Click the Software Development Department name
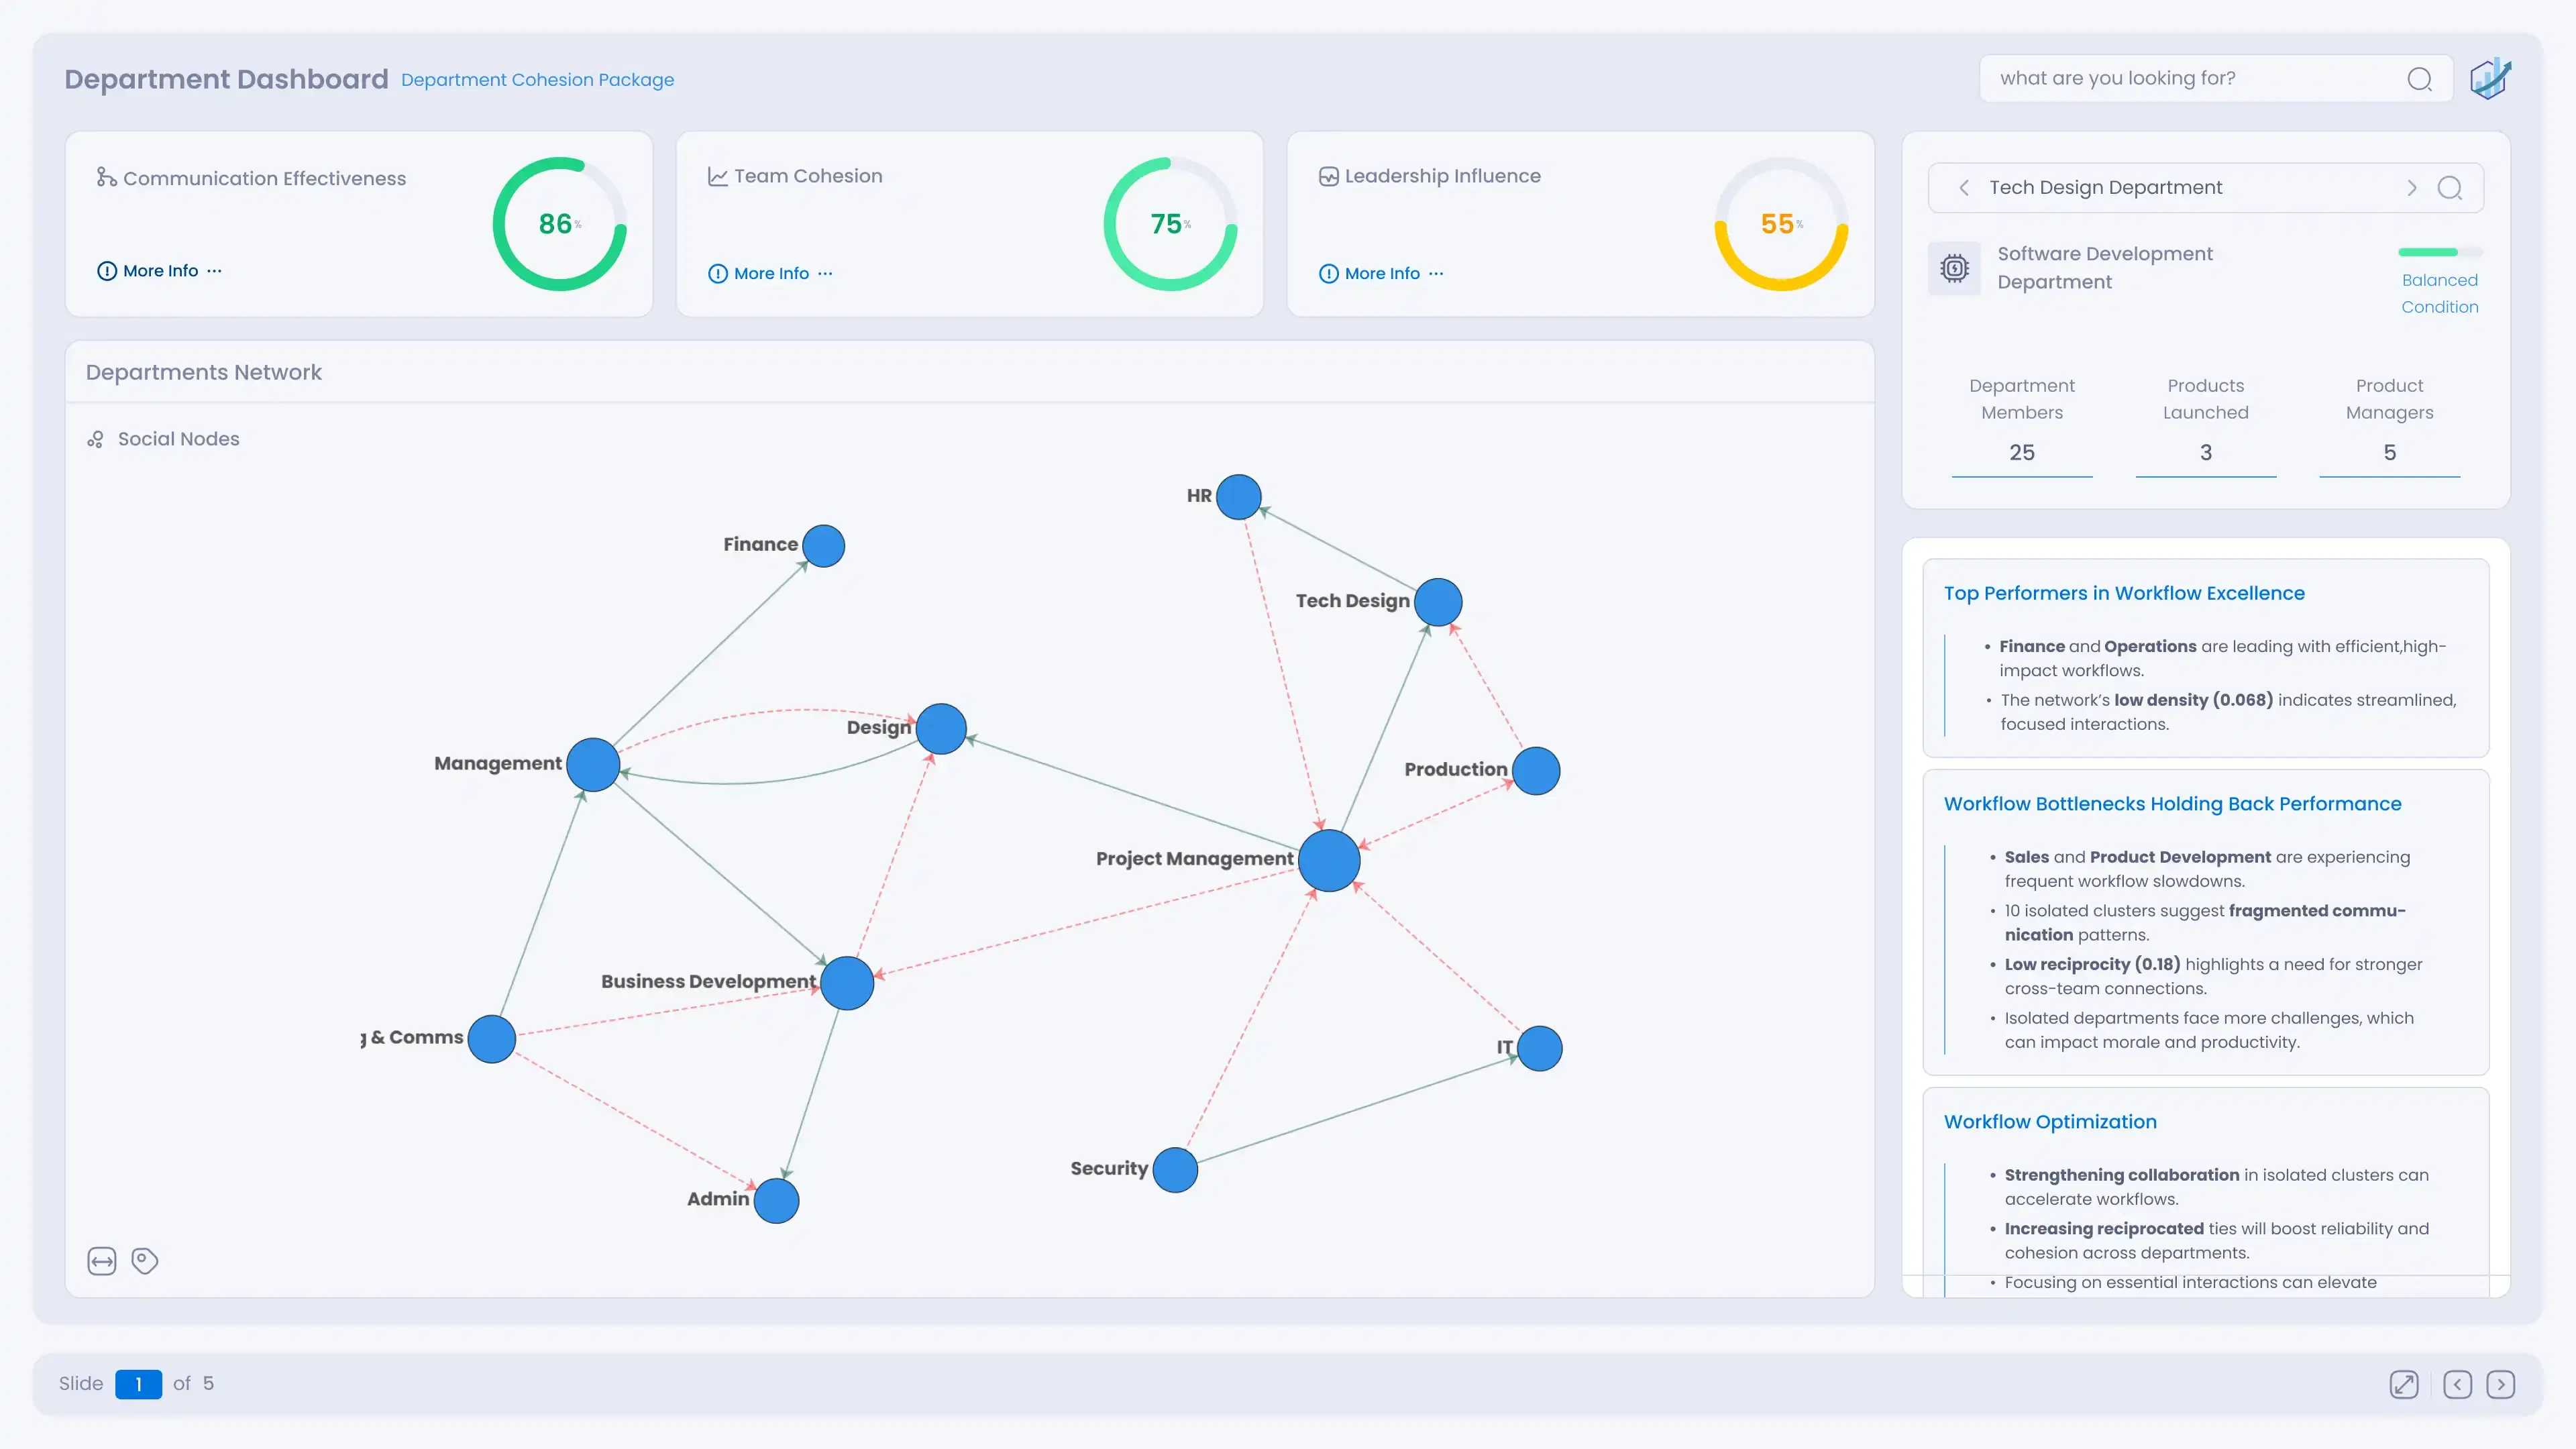This screenshot has width=2576, height=1449. pyautogui.click(x=2105, y=268)
